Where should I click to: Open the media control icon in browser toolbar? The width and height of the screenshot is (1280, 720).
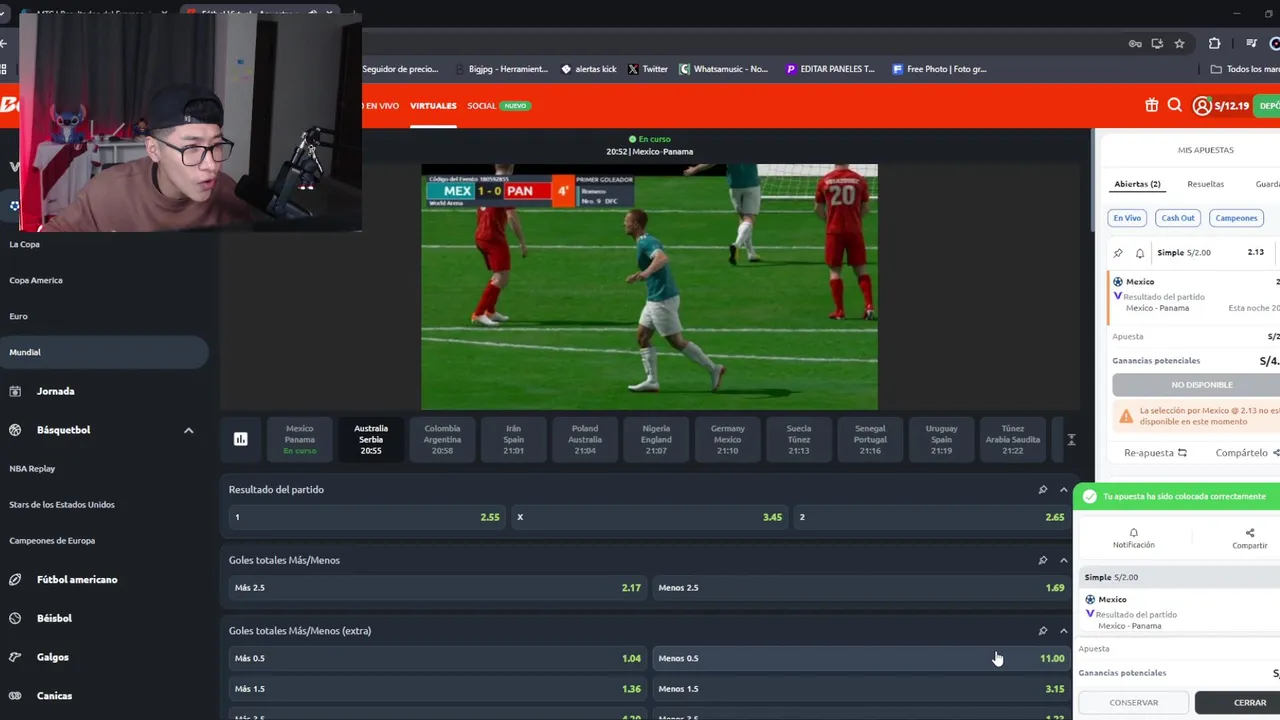pos(1252,43)
